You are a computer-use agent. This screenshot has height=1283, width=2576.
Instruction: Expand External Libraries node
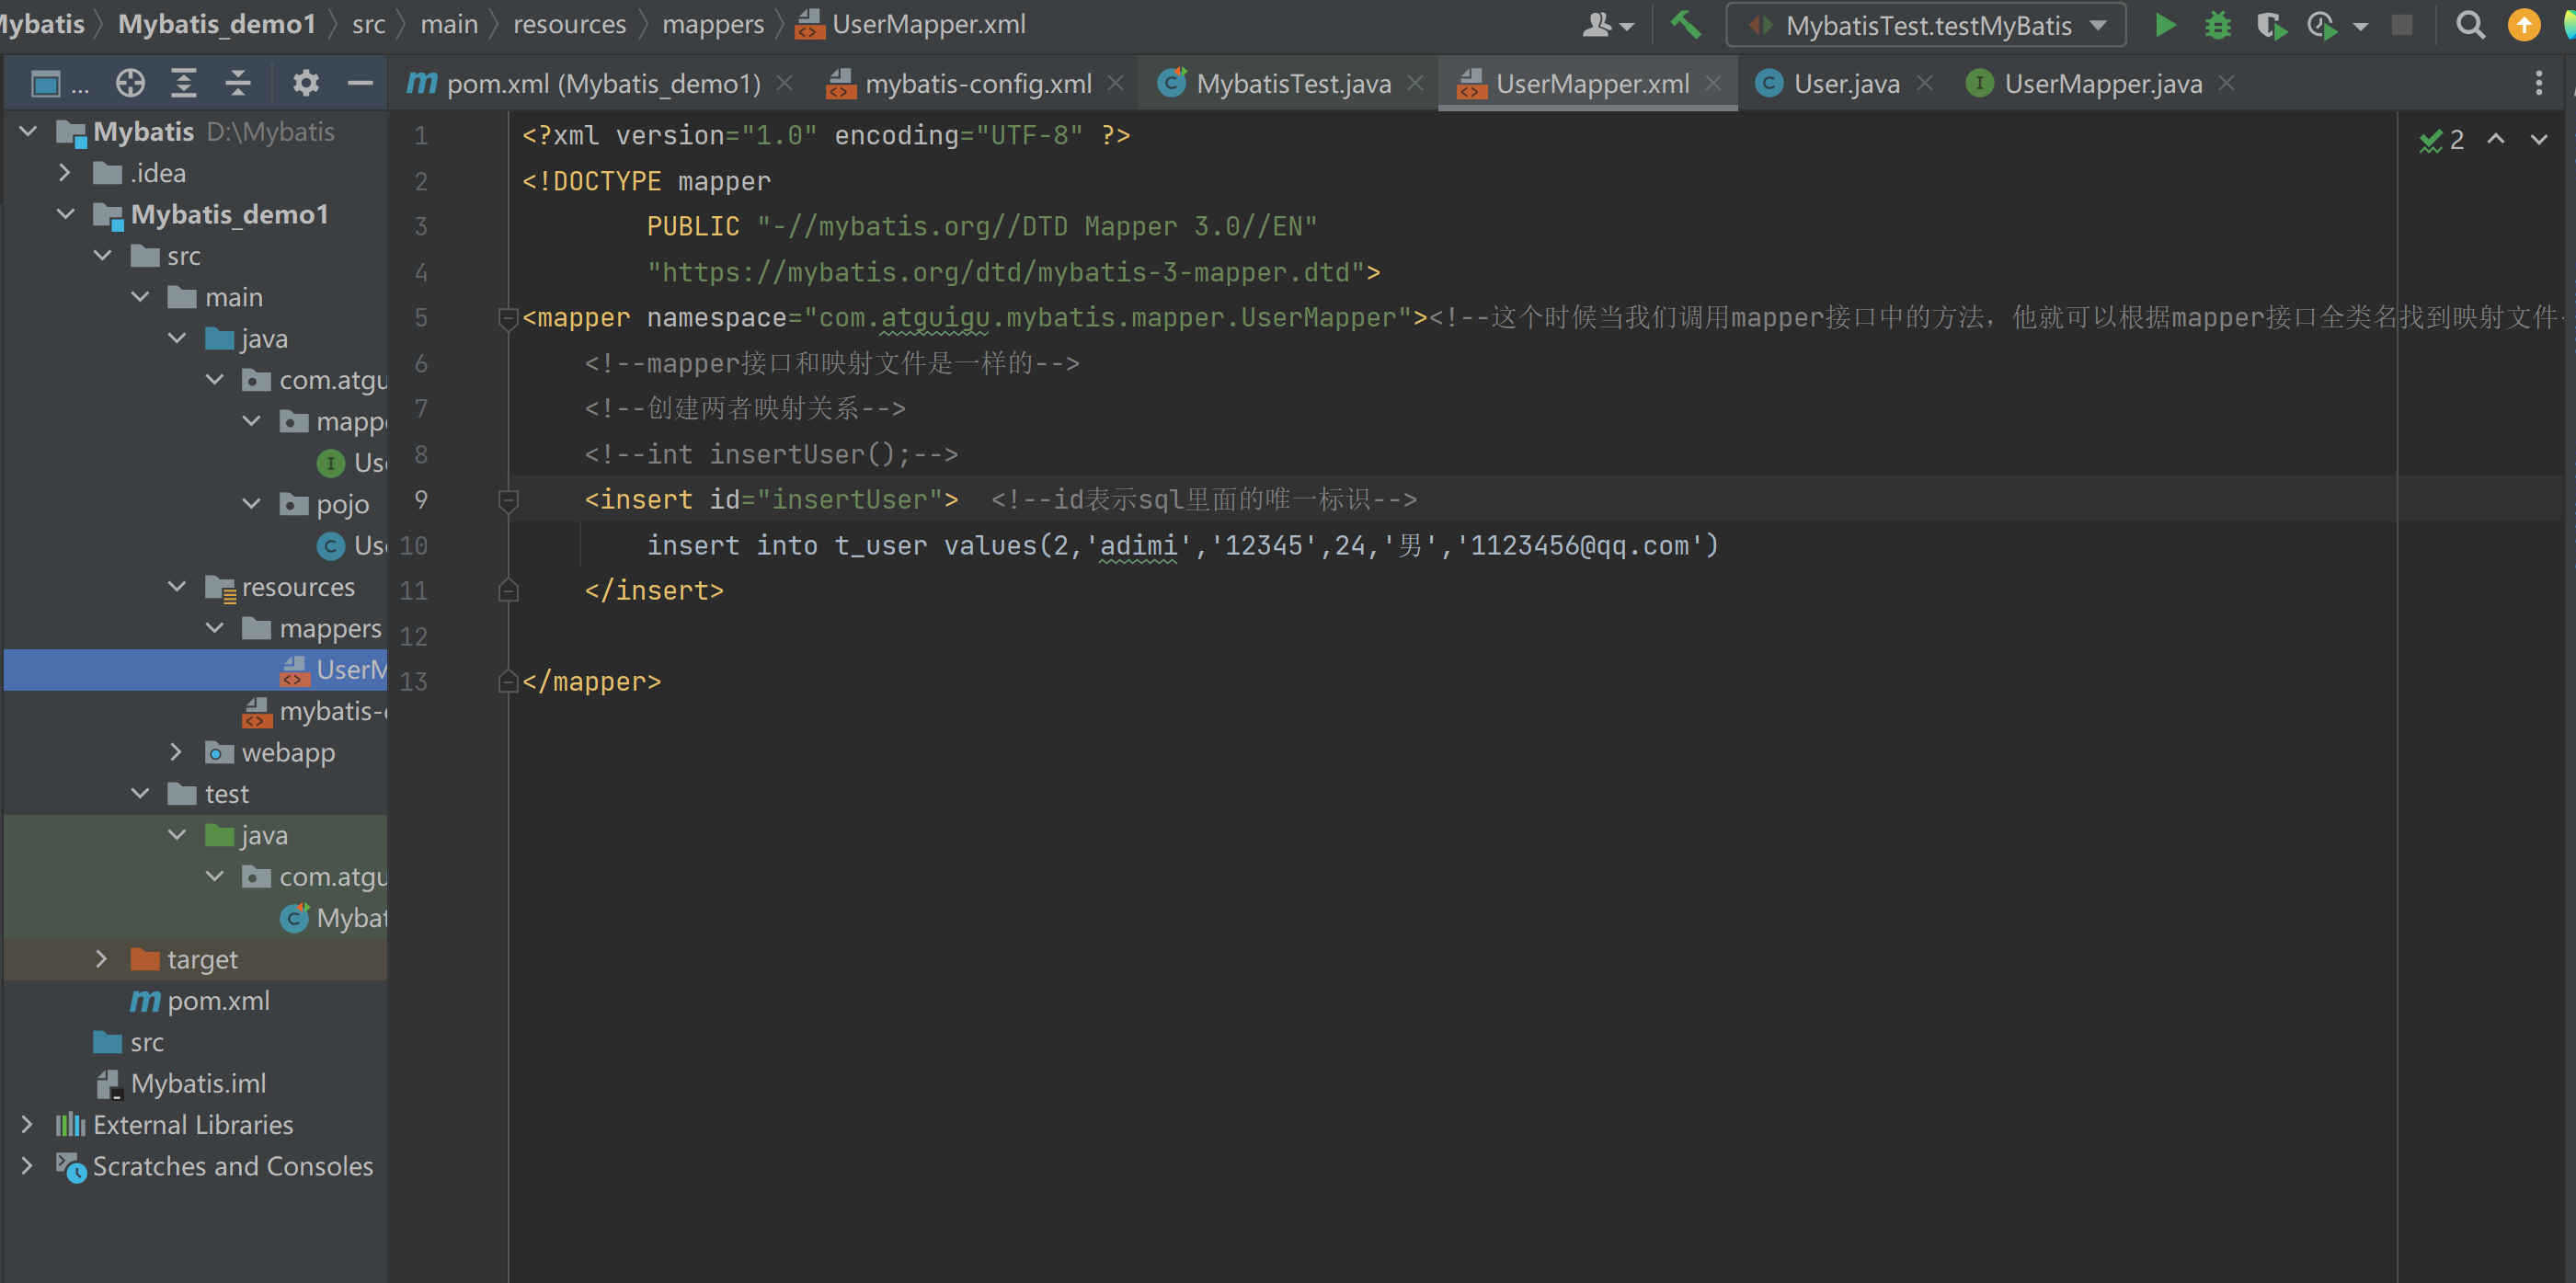pyautogui.click(x=27, y=1125)
